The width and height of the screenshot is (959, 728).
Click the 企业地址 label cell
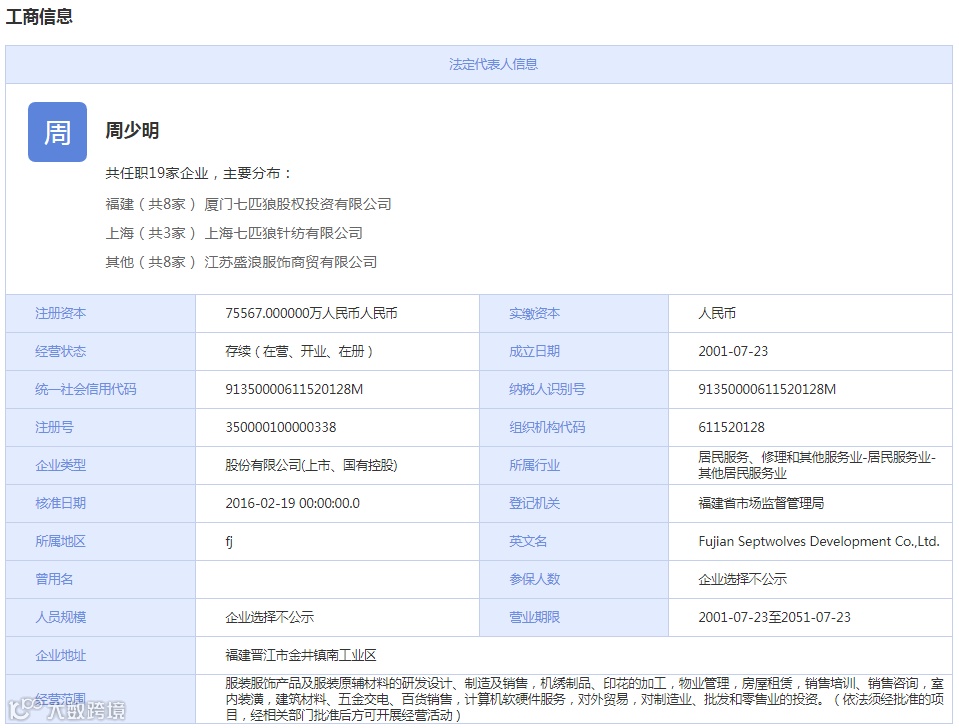coord(101,655)
